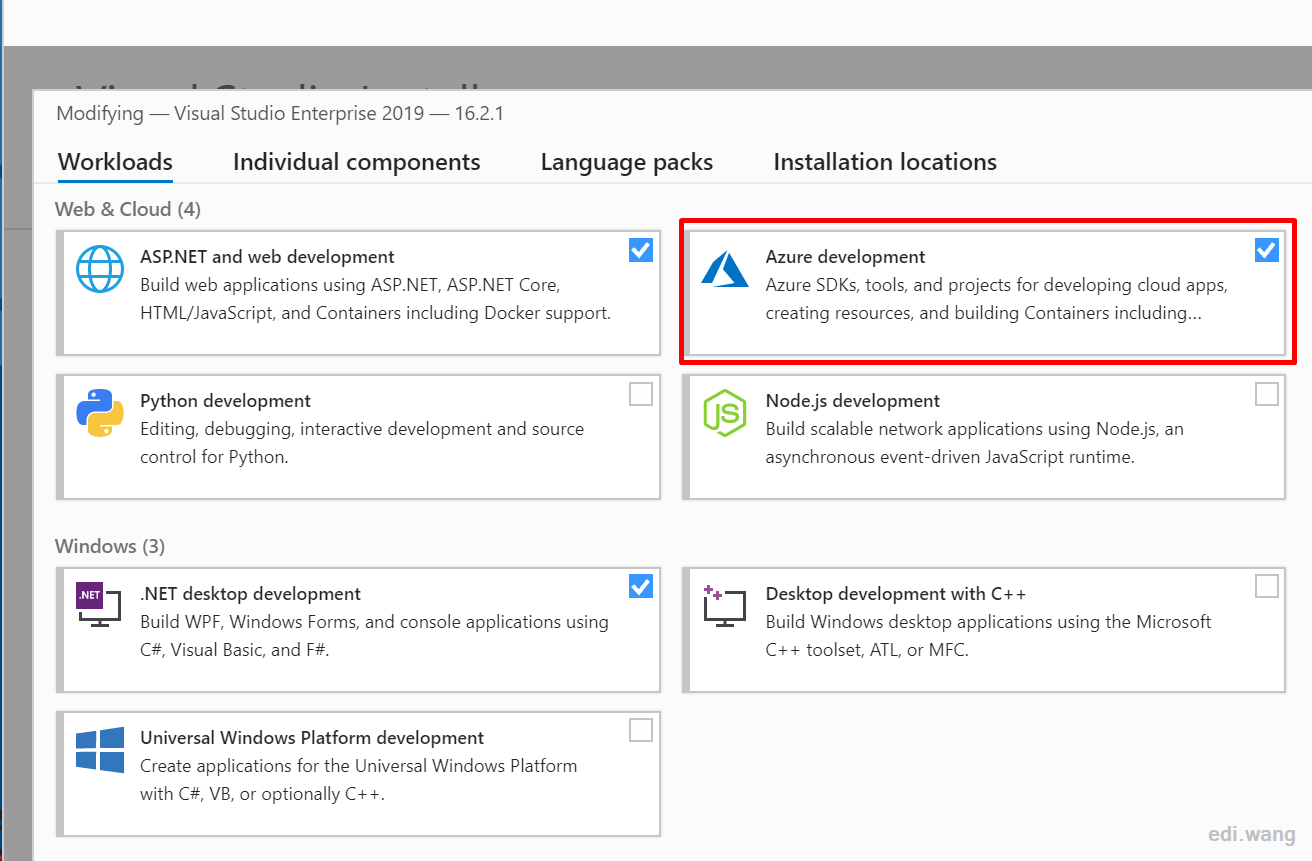The height and width of the screenshot is (861, 1312).
Task: Click the .NET desktop monitor icon
Action: 99,605
